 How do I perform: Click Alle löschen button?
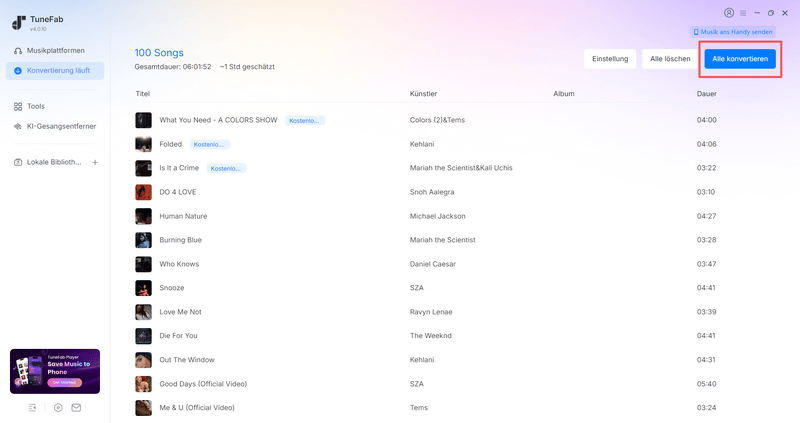tap(670, 59)
